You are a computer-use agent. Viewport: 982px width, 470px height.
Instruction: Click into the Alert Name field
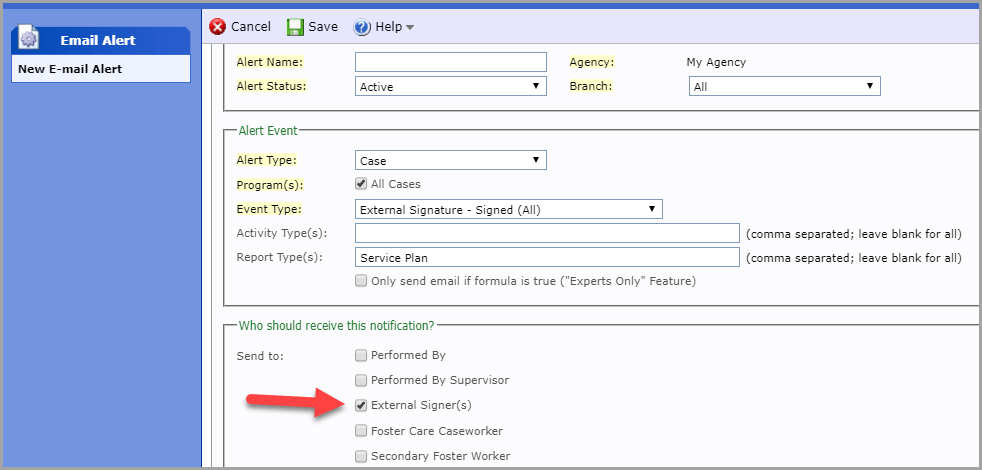coord(451,62)
